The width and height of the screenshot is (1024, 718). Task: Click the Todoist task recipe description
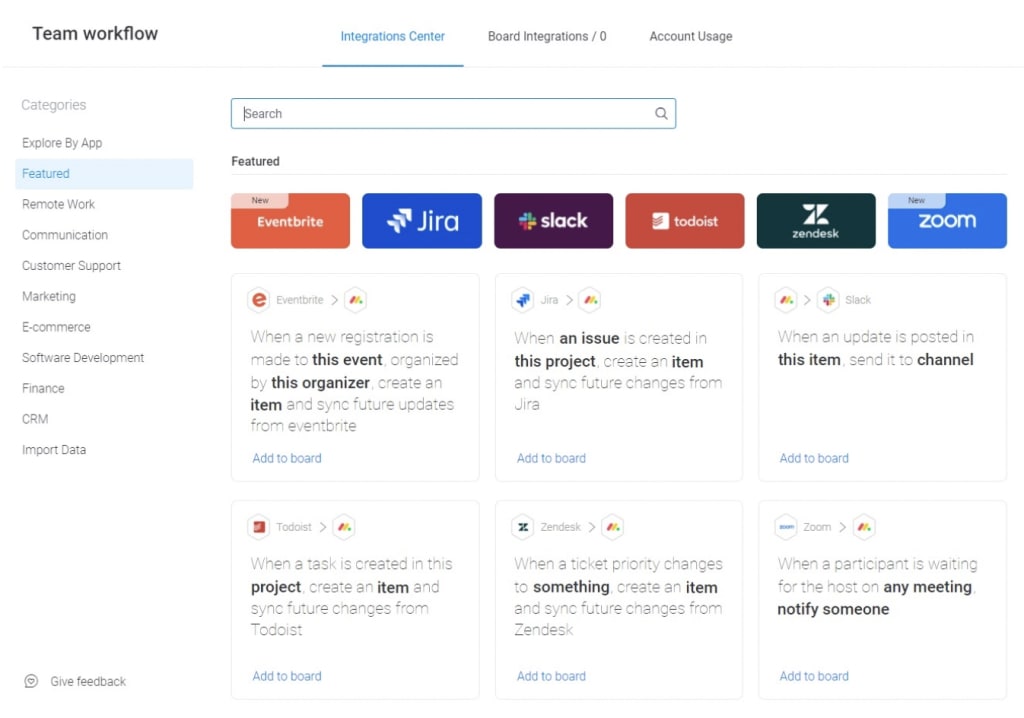(x=351, y=597)
